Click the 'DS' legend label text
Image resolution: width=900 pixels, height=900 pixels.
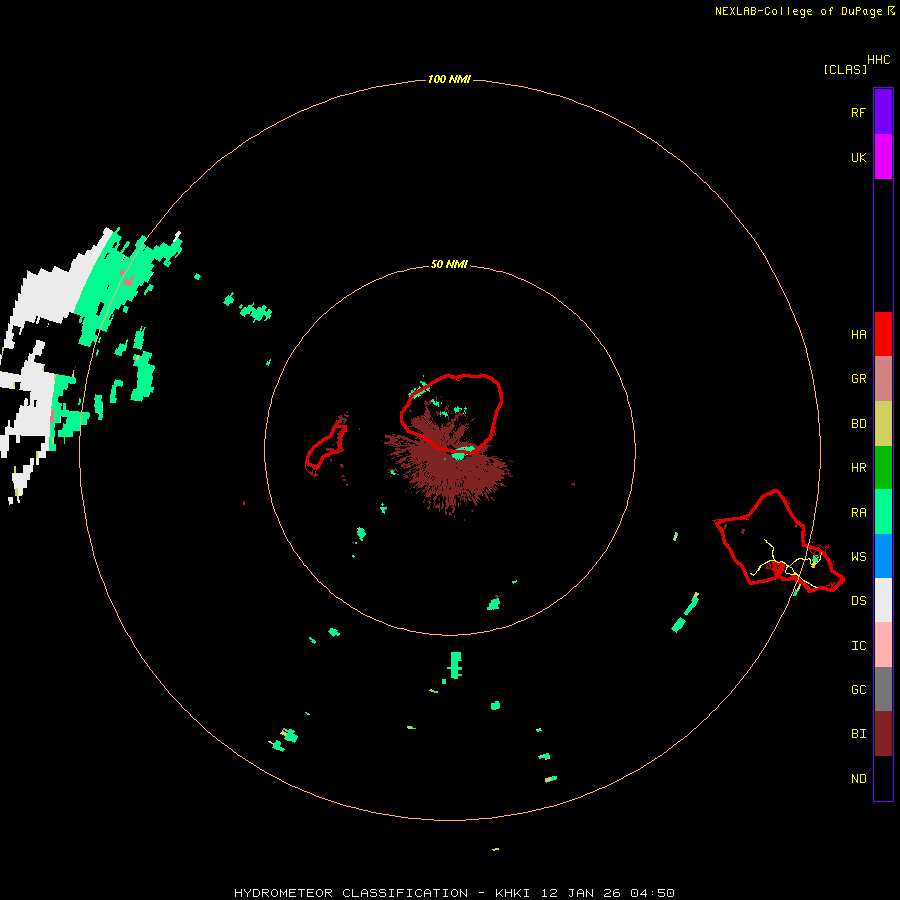coord(858,601)
